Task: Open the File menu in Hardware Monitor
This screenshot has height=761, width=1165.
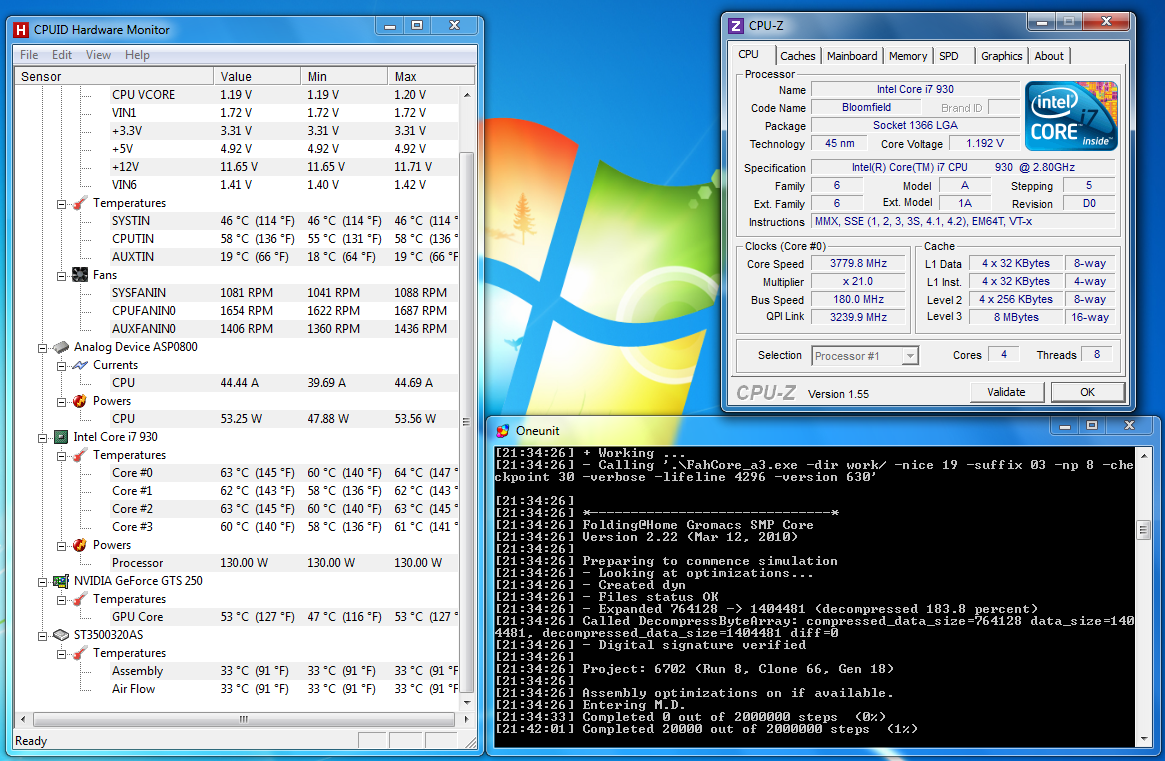Action: pos(29,55)
